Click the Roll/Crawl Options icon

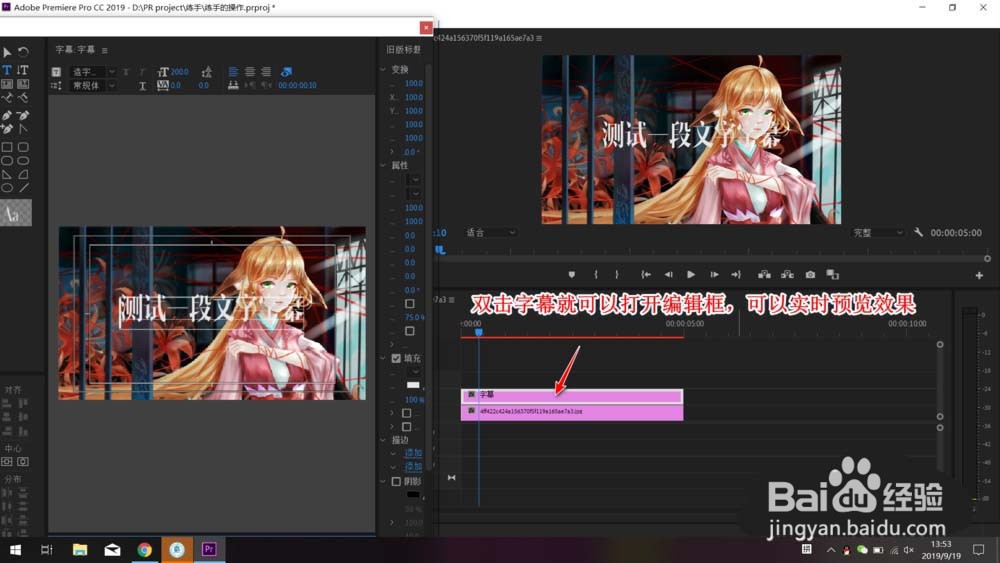click(56, 85)
